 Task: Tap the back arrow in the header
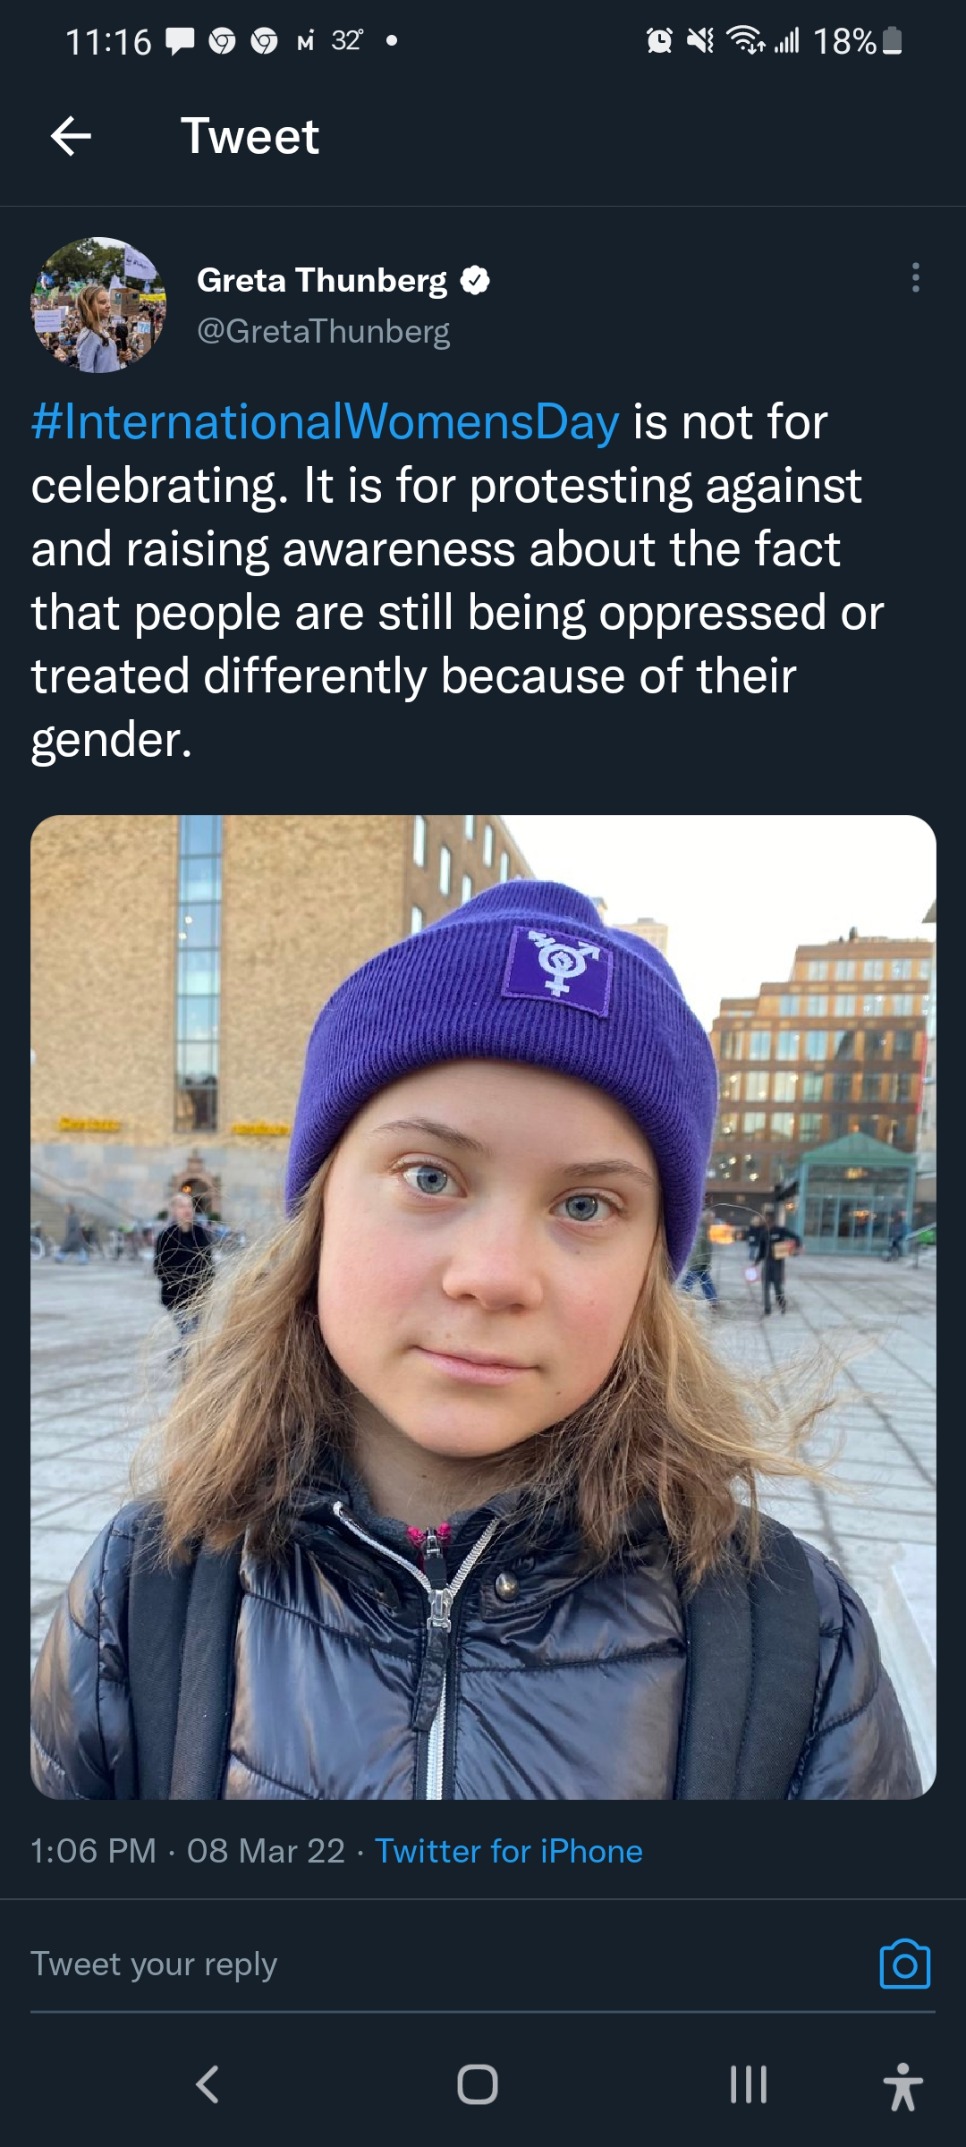pos(71,136)
